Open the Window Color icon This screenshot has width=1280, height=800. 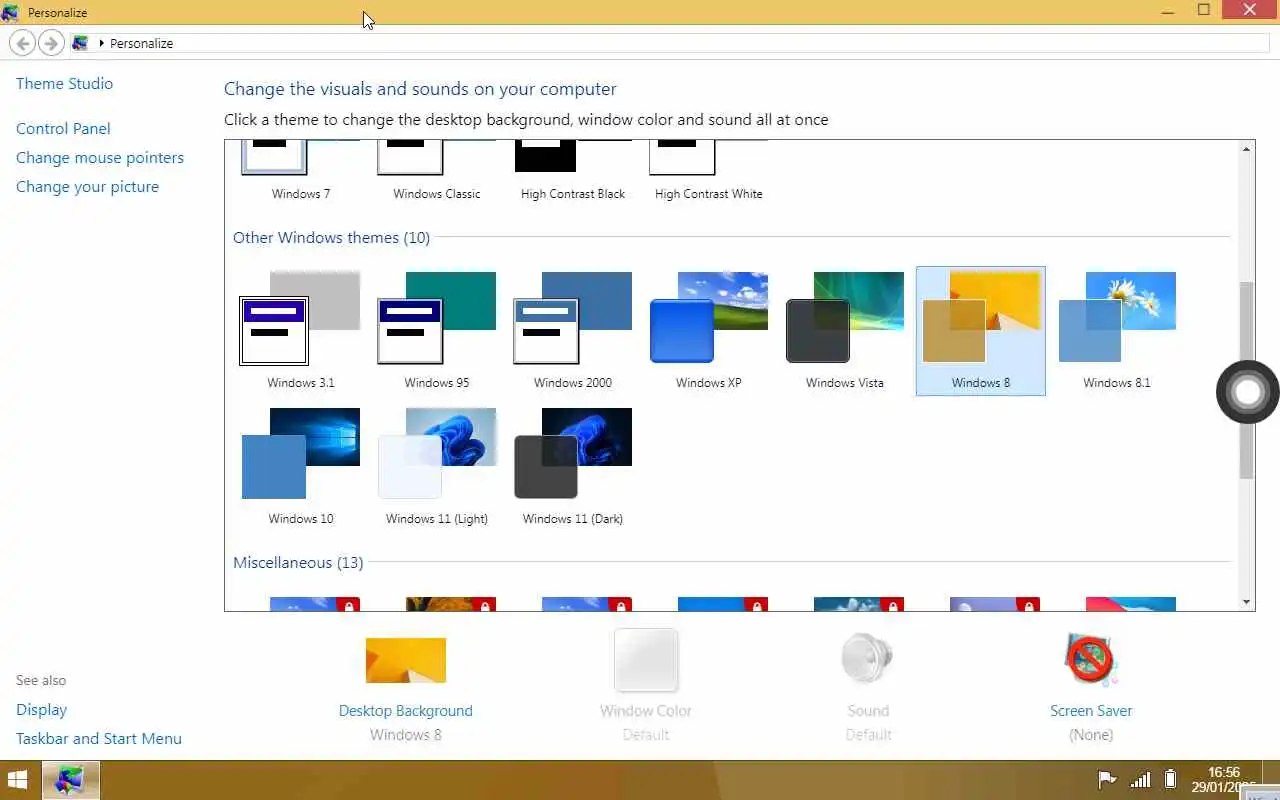(x=646, y=660)
